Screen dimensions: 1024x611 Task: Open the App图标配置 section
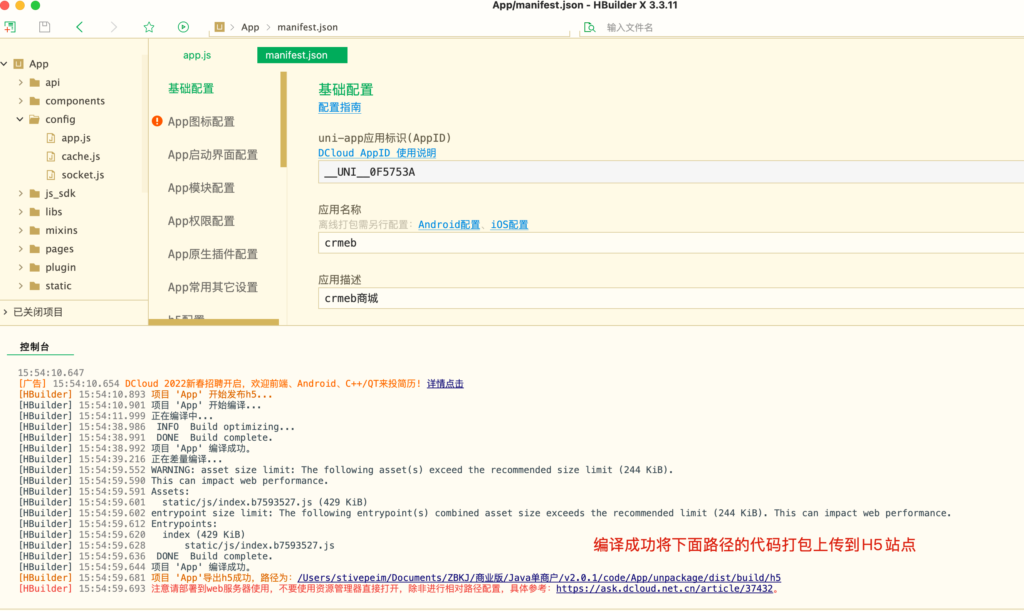(201, 121)
